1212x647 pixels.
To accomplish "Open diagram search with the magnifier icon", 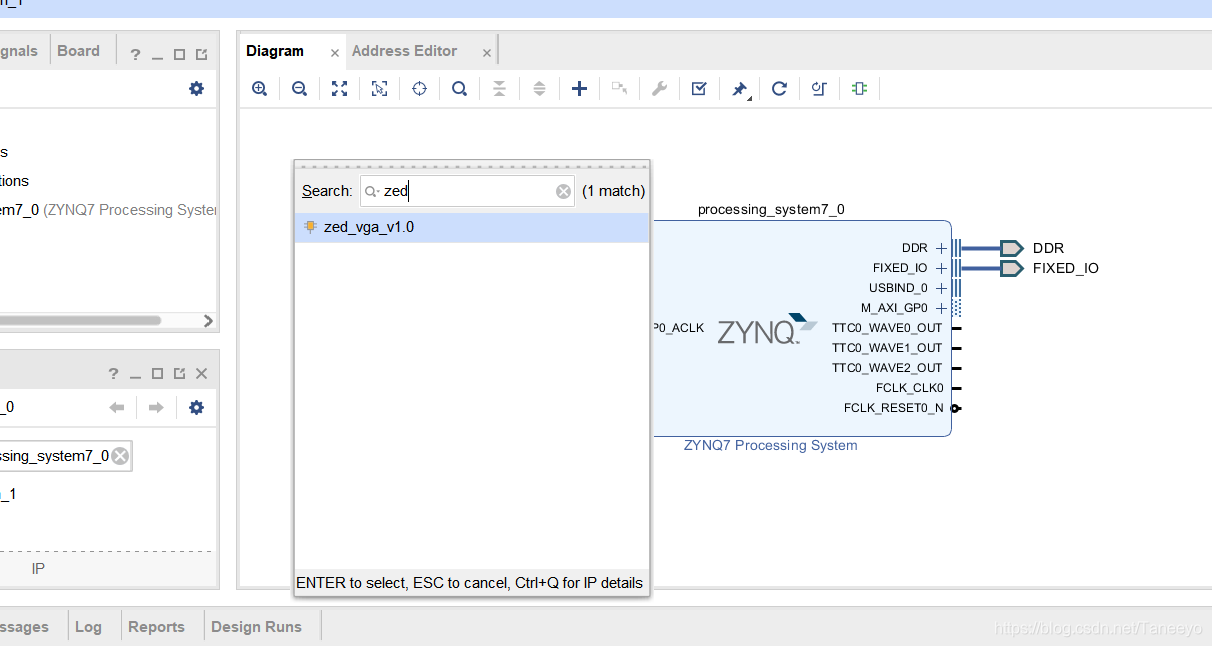I will (459, 89).
